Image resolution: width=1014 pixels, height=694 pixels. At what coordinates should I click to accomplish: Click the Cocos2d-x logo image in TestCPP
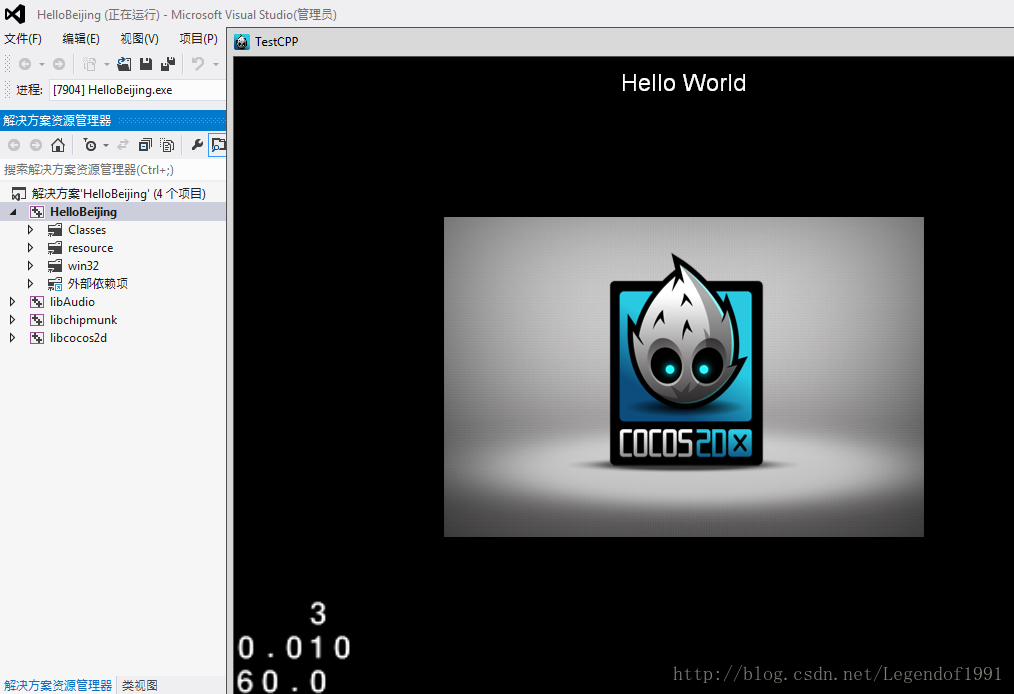pyautogui.click(x=684, y=376)
